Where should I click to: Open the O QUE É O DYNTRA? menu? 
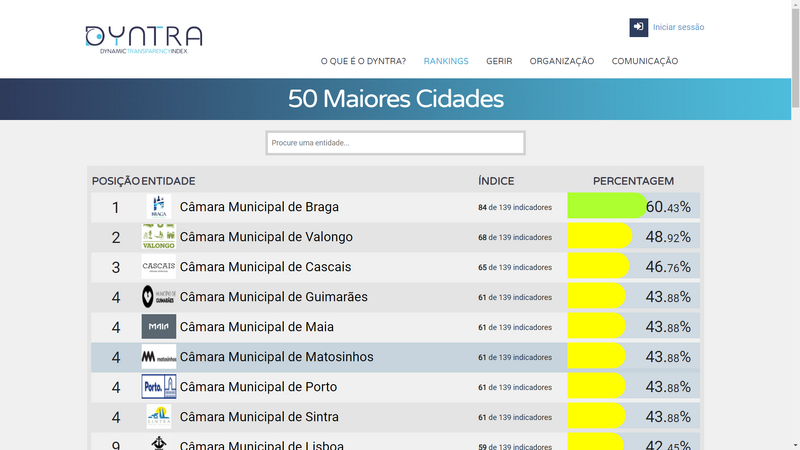tap(363, 61)
